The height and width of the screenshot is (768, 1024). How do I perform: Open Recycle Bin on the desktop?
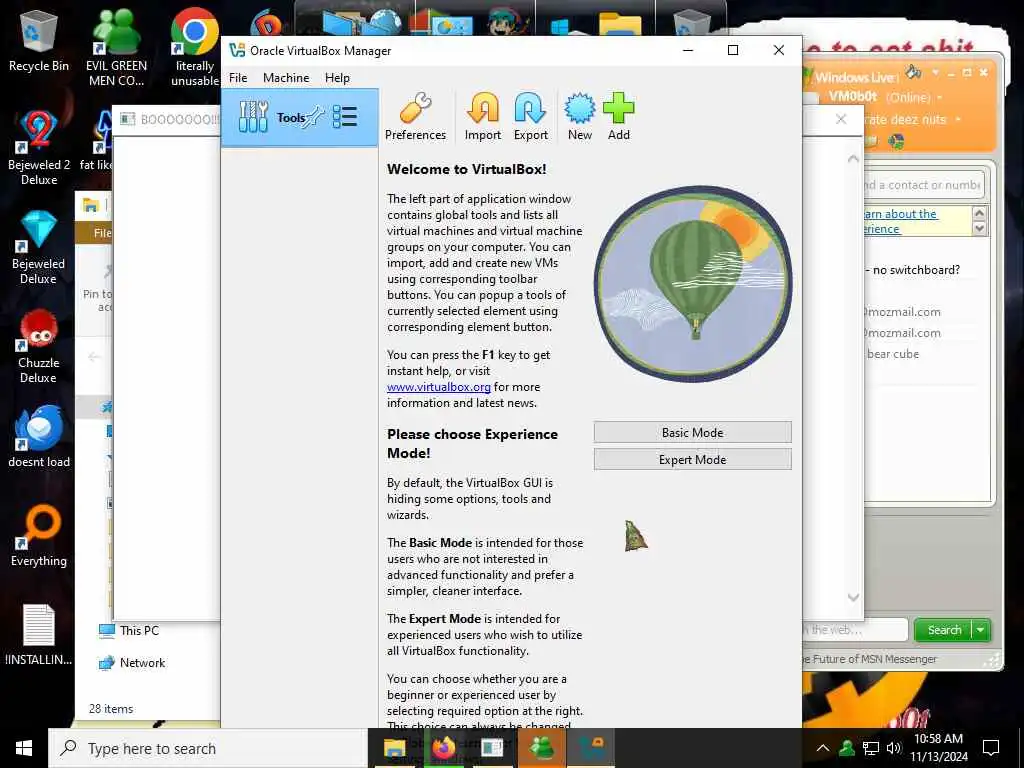click(39, 42)
